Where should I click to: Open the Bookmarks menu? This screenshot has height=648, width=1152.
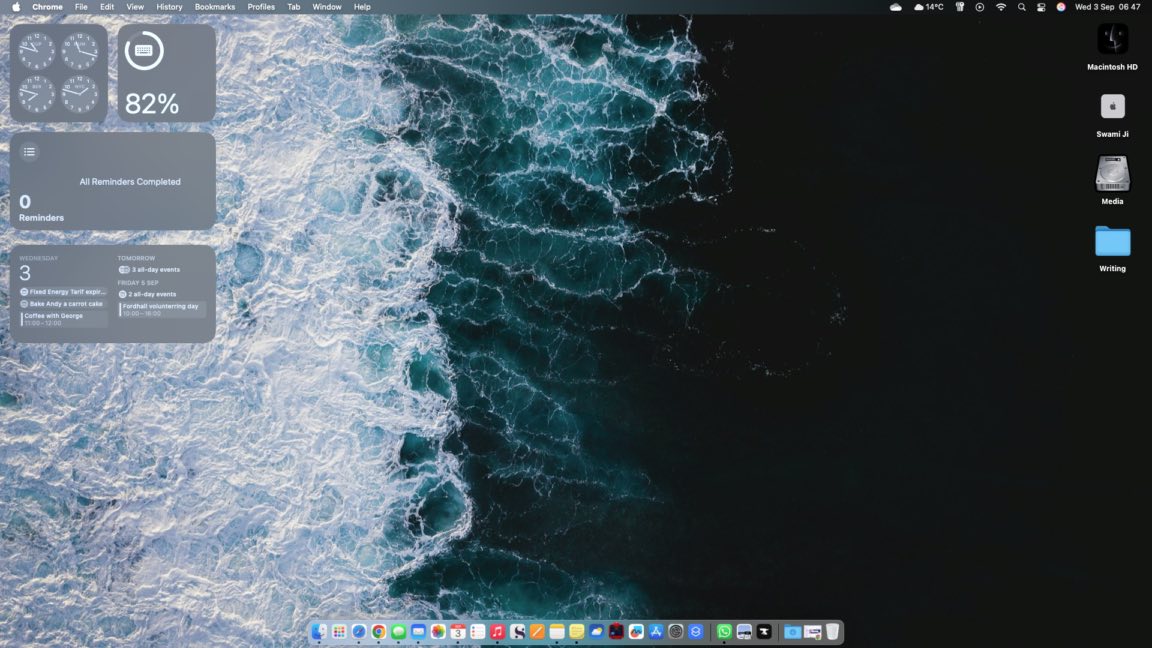[215, 7]
